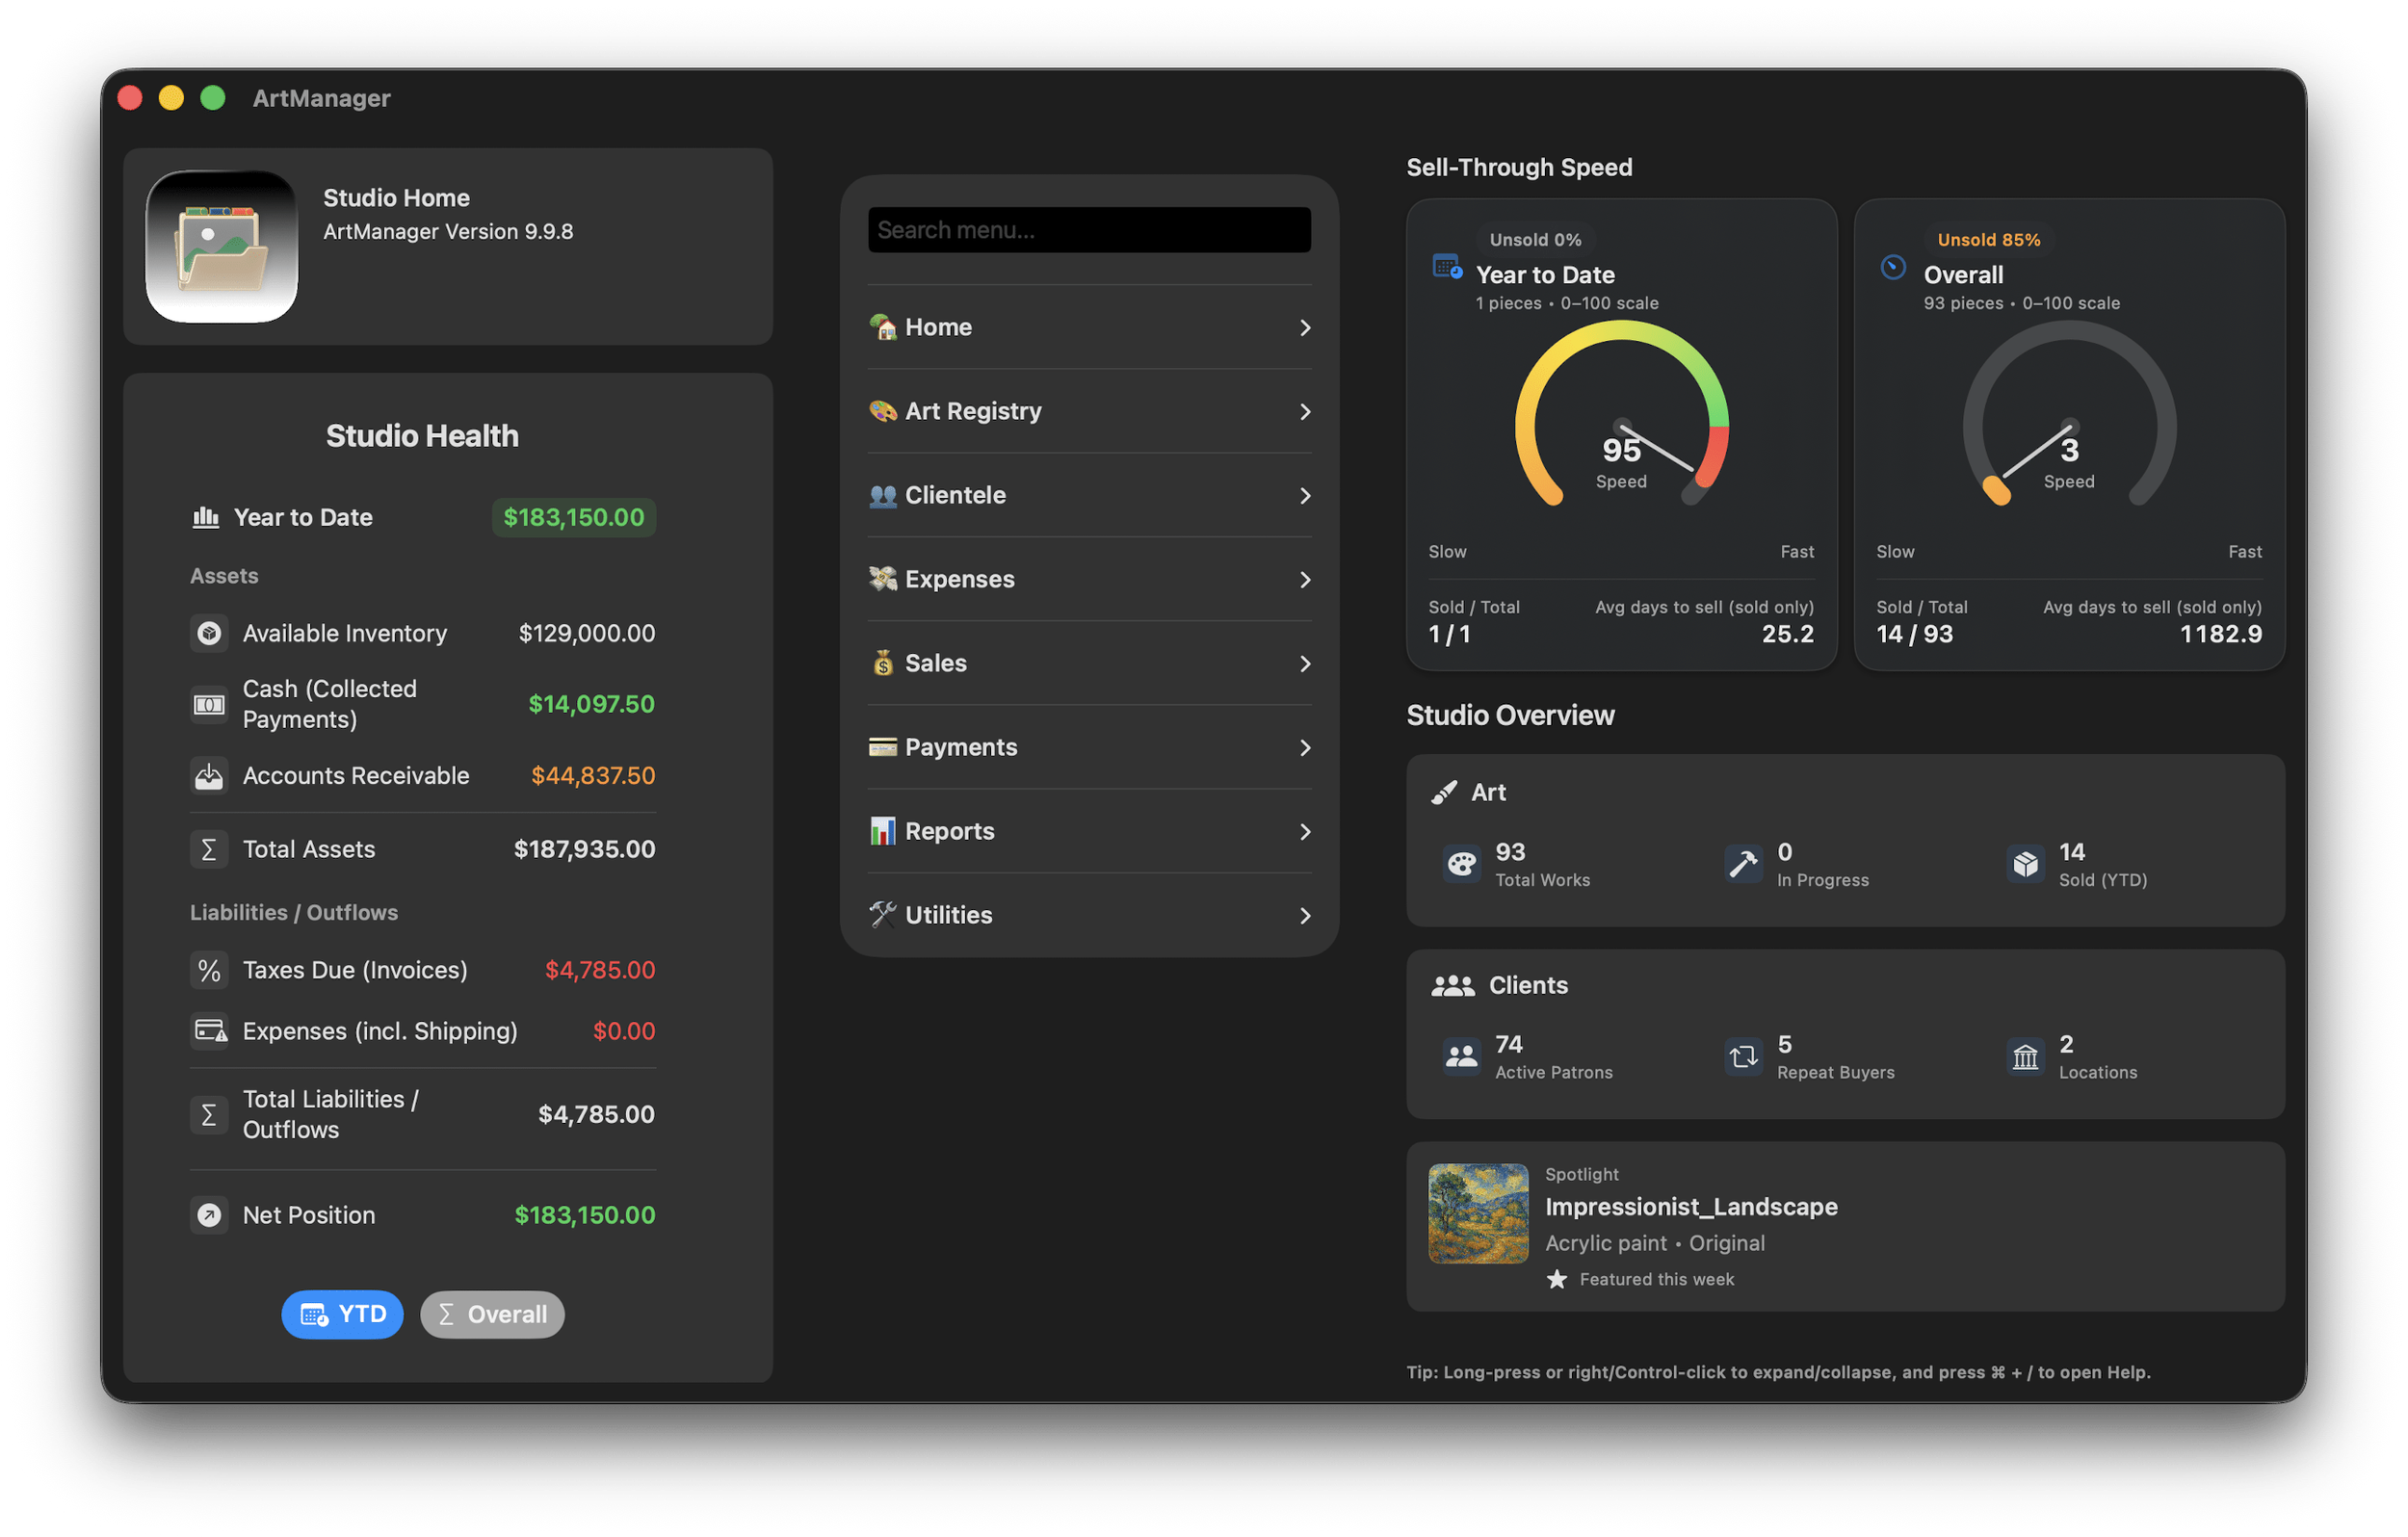This screenshot has height=1537, width=2408.
Task: Expand the Reports chevron
Action: coord(1304,831)
